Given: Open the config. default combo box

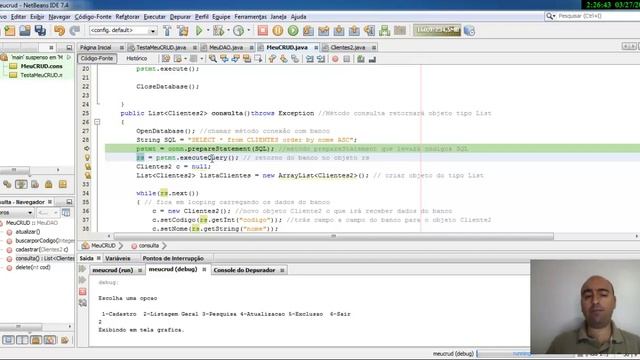Looking at the screenshot, I should (123, 31).
